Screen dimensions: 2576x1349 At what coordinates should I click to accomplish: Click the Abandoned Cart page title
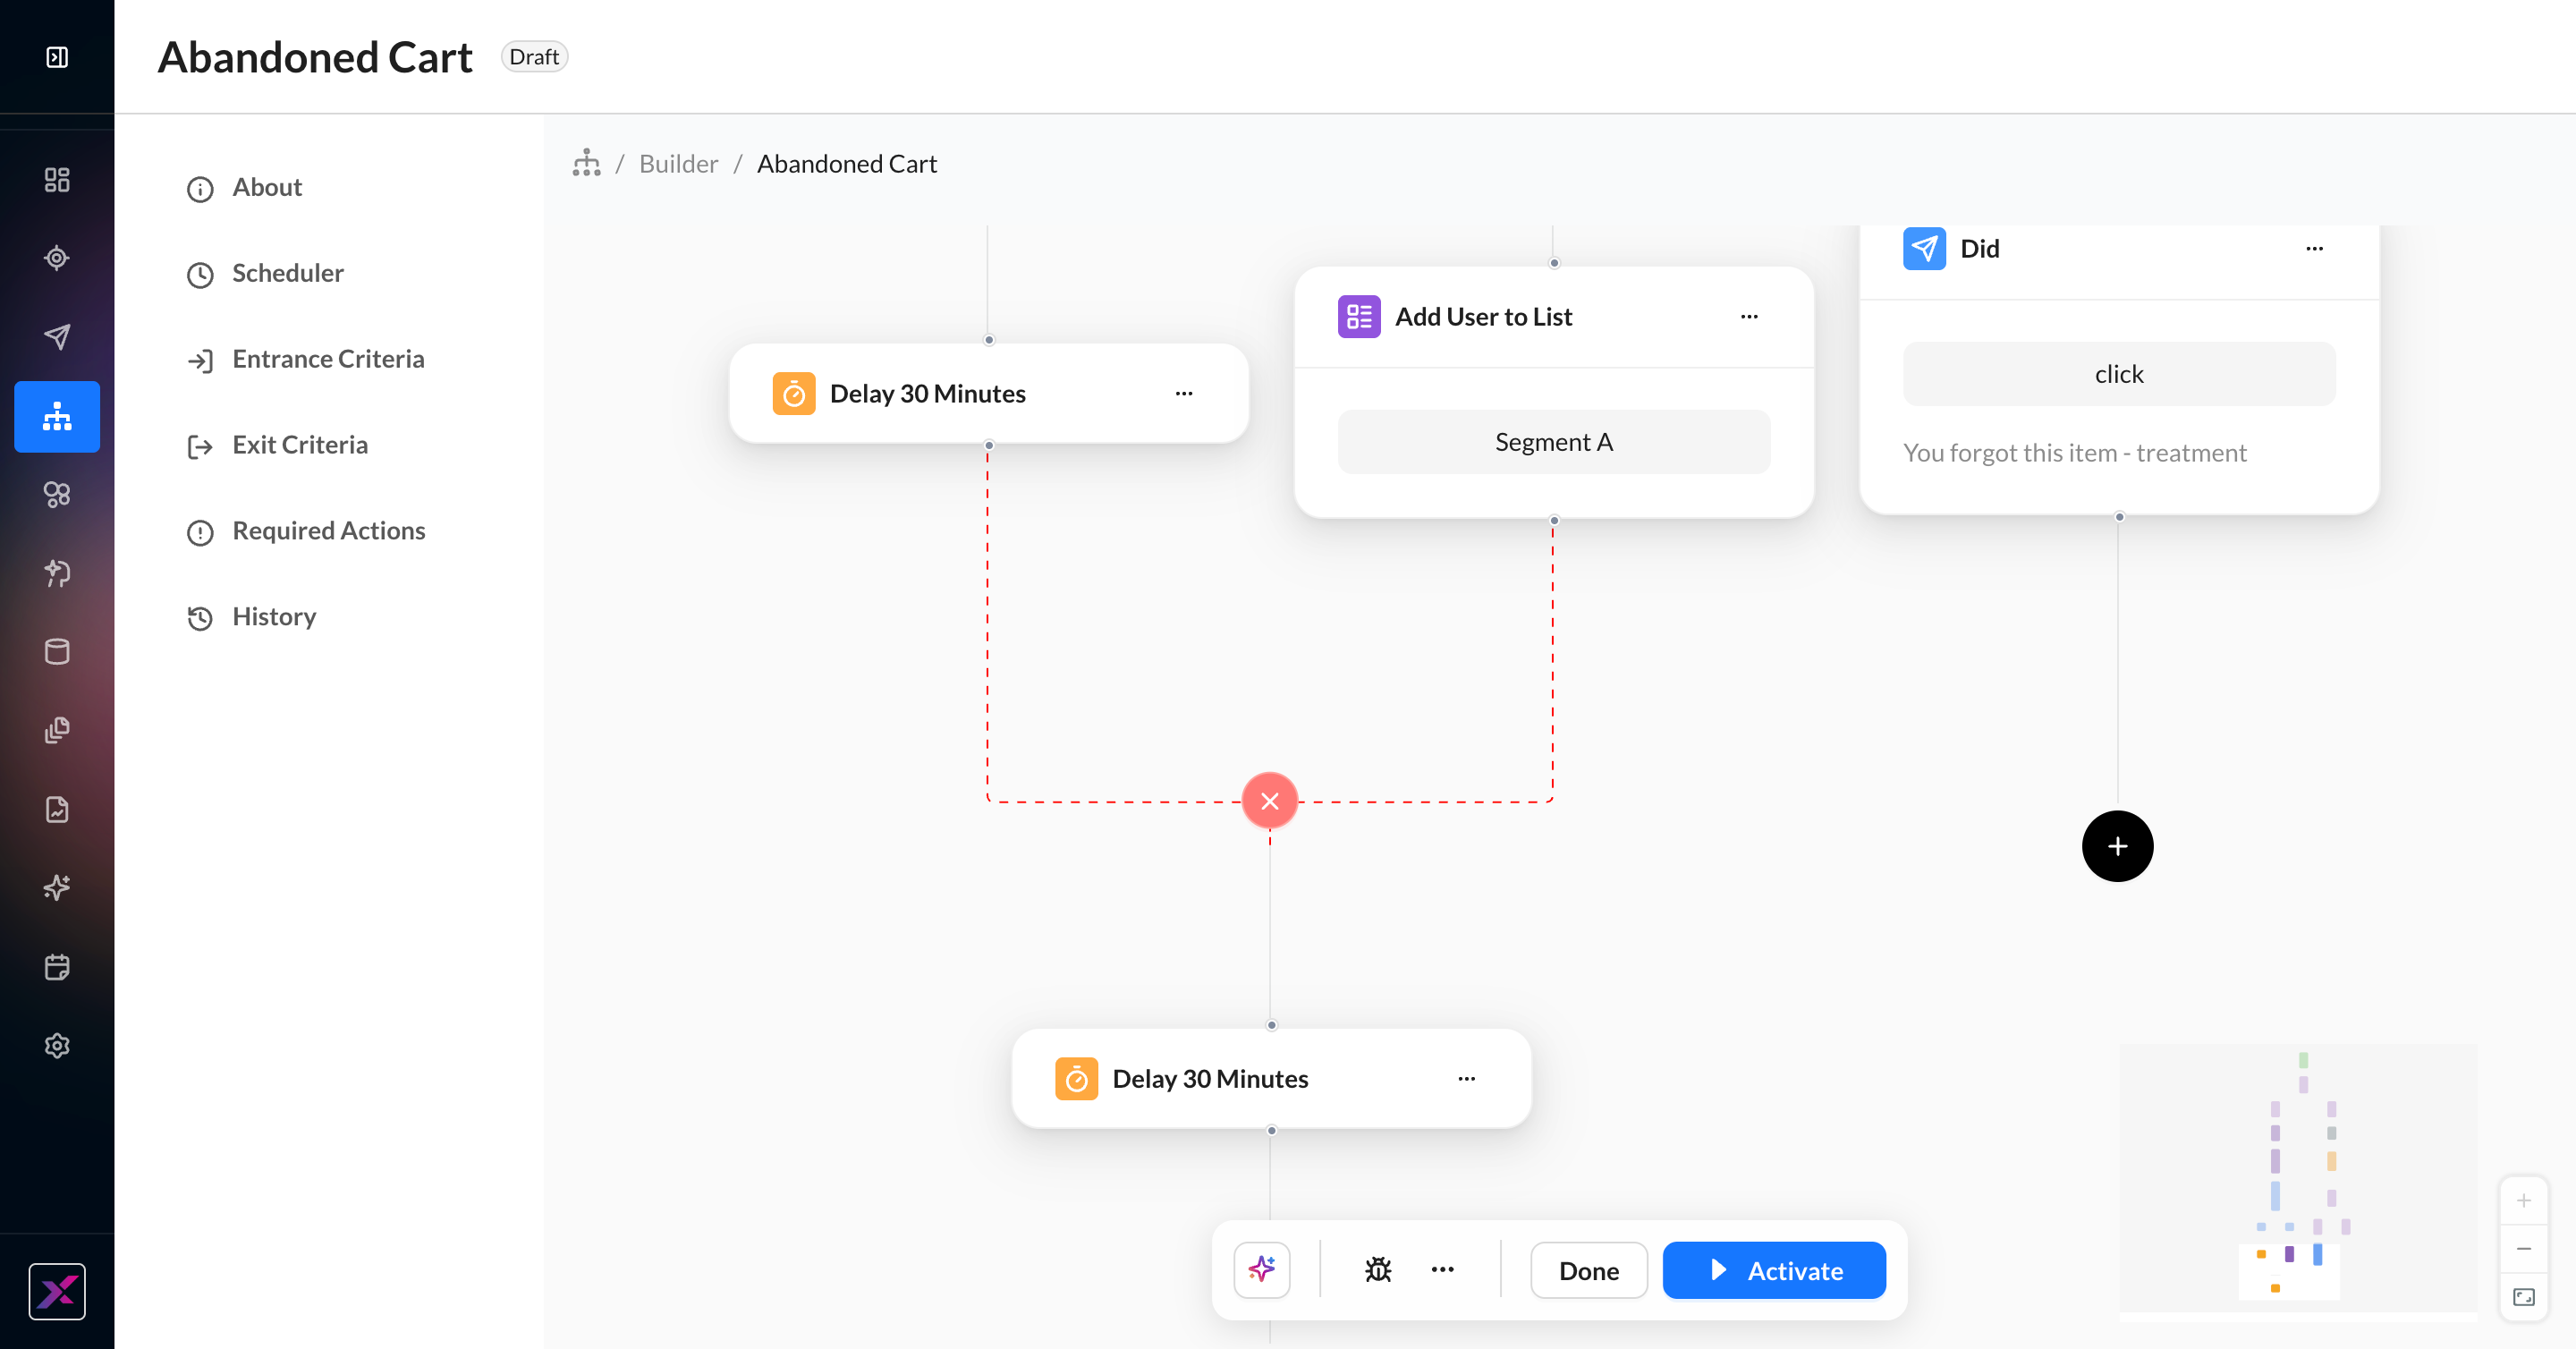315,57
